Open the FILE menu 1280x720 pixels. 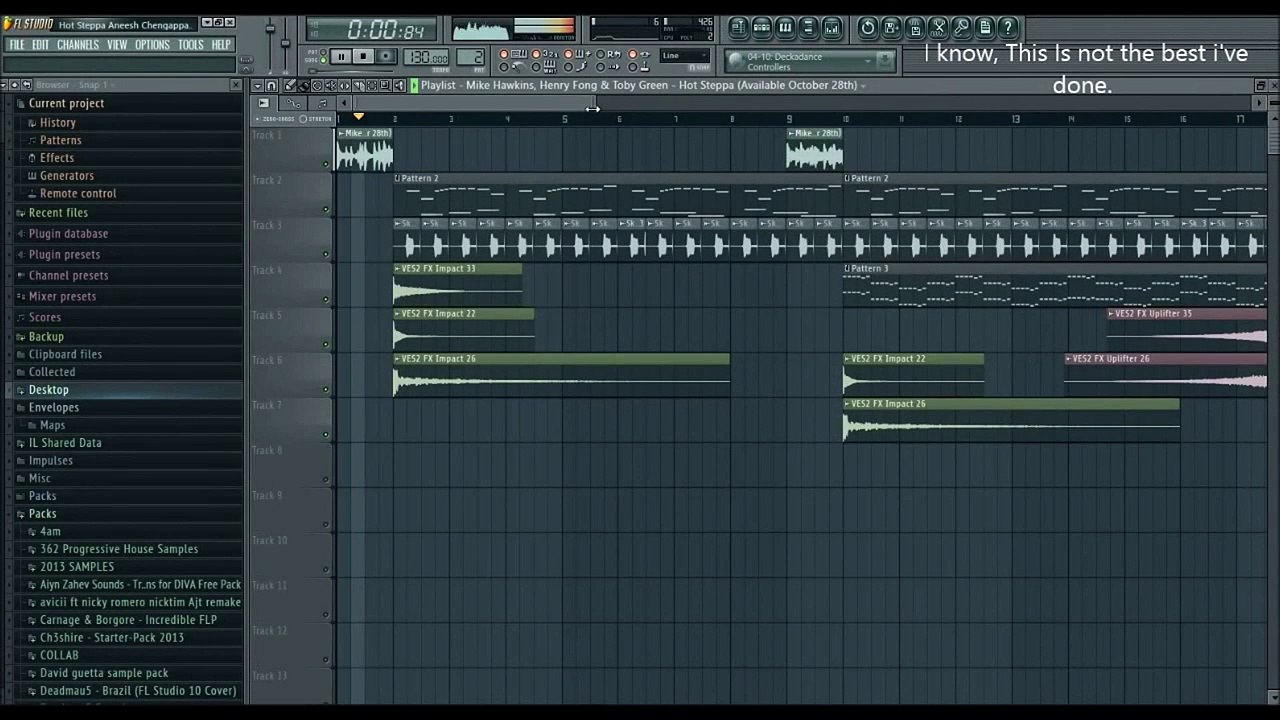click(17, 44)
